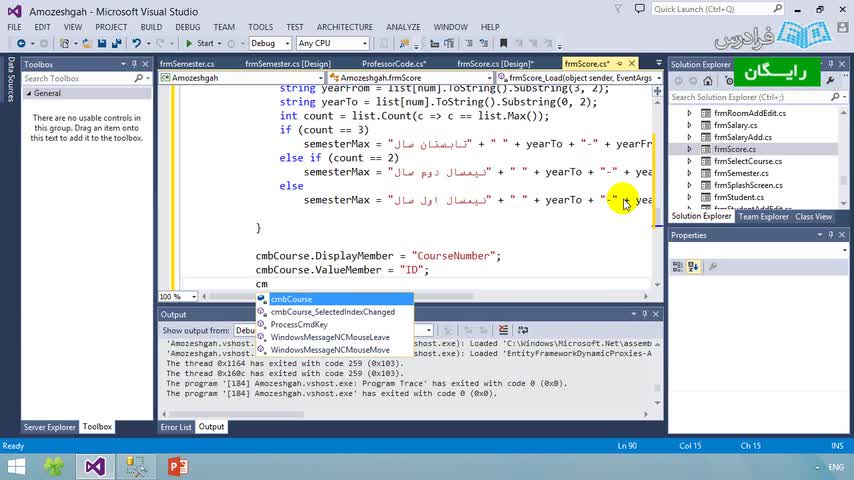Click the Search Toolbox magnifier icon
854x480 pixels.
pyautogui.click(x=138, y=78)
